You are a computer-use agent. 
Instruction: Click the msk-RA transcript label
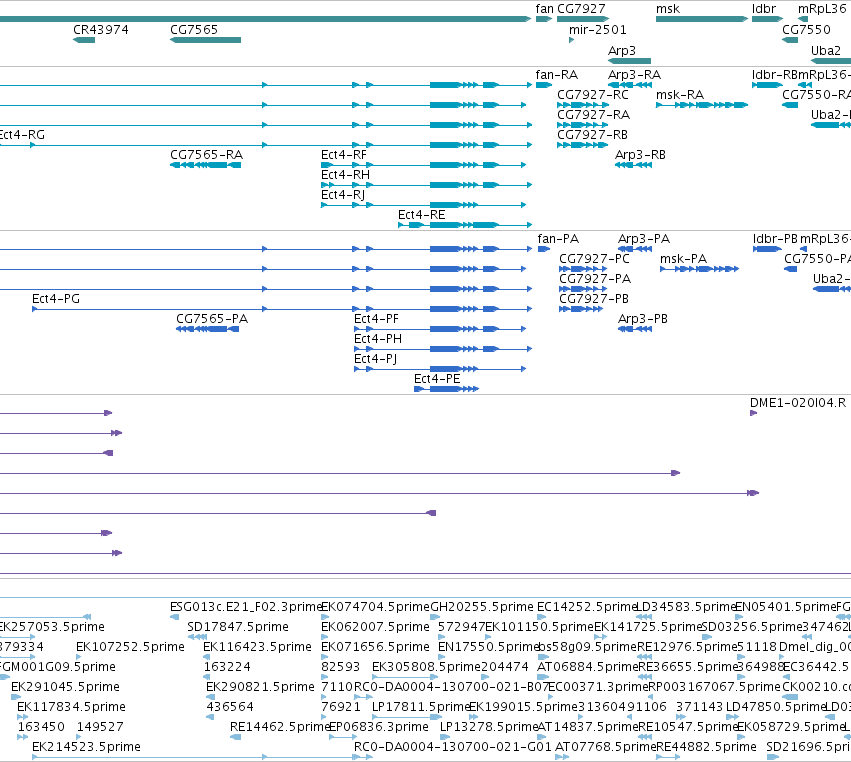[679, 94]
